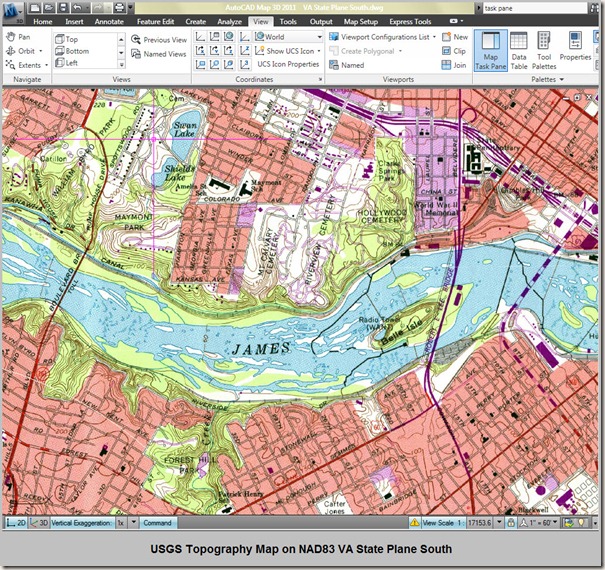Screen dimensions: 605x570
Task: Toggle the Command line button in status bar
Action: [157, 523]
